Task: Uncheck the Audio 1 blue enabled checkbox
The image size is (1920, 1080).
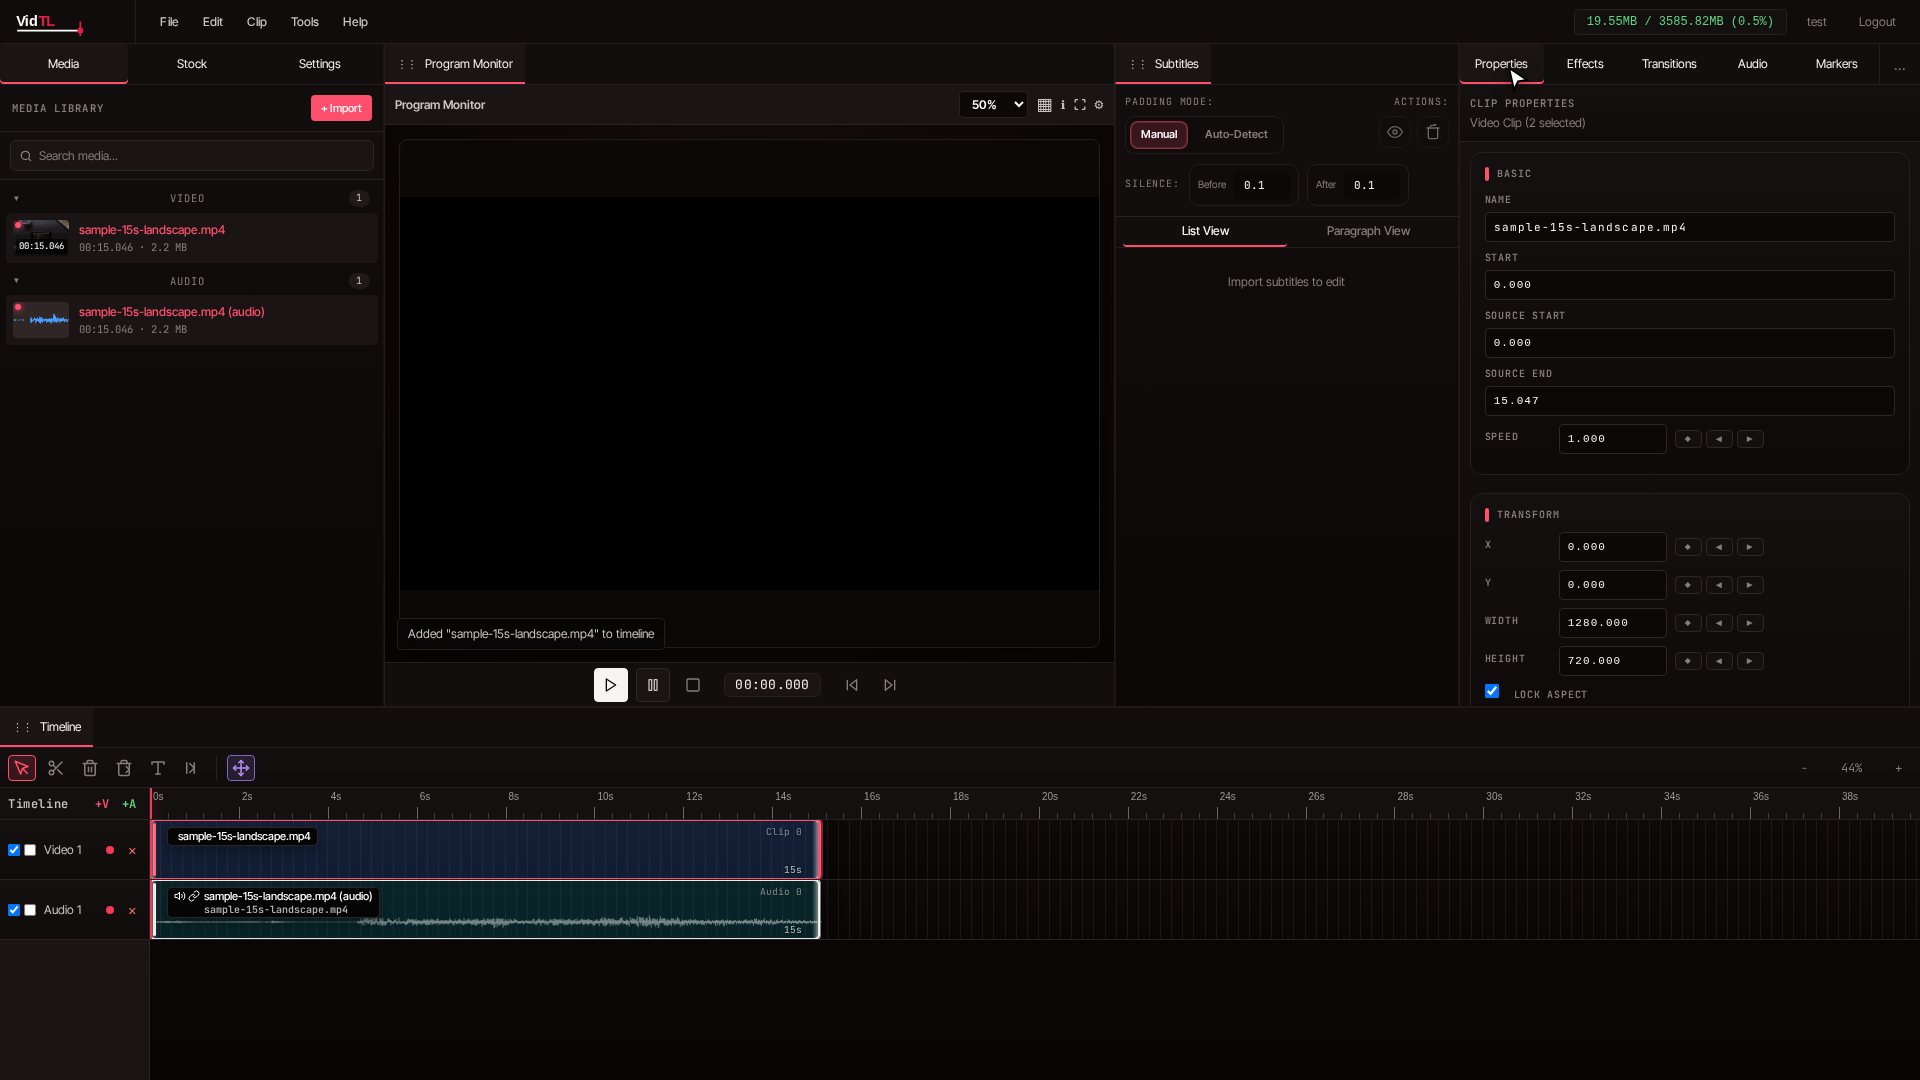Action: pyautogui.click(x=14, y=910)
